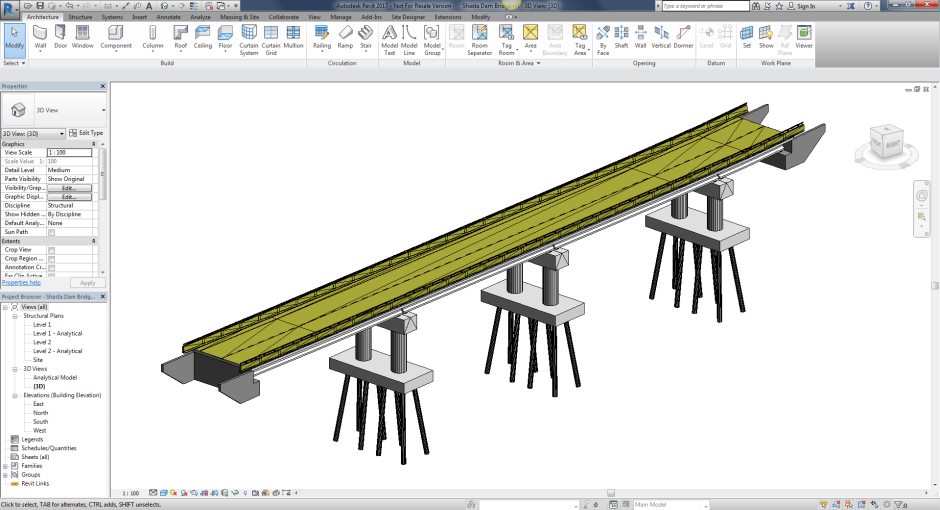The height and width of the screenshot is (510, 940).
Task: Choose the Curtain System tool
Action: click(249, 37)
